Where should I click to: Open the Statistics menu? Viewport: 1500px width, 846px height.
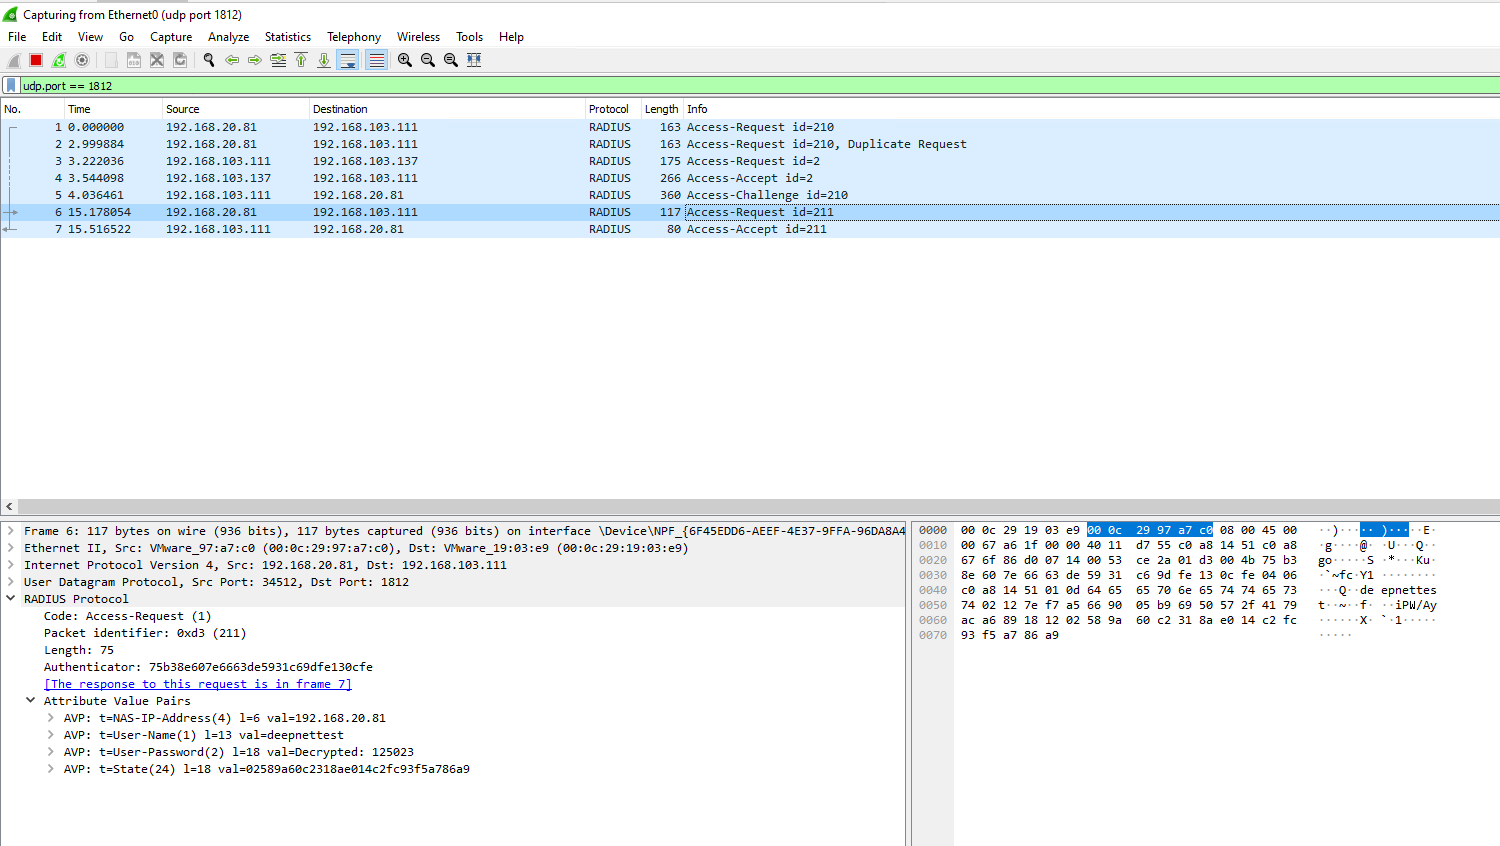pos(287,37)
